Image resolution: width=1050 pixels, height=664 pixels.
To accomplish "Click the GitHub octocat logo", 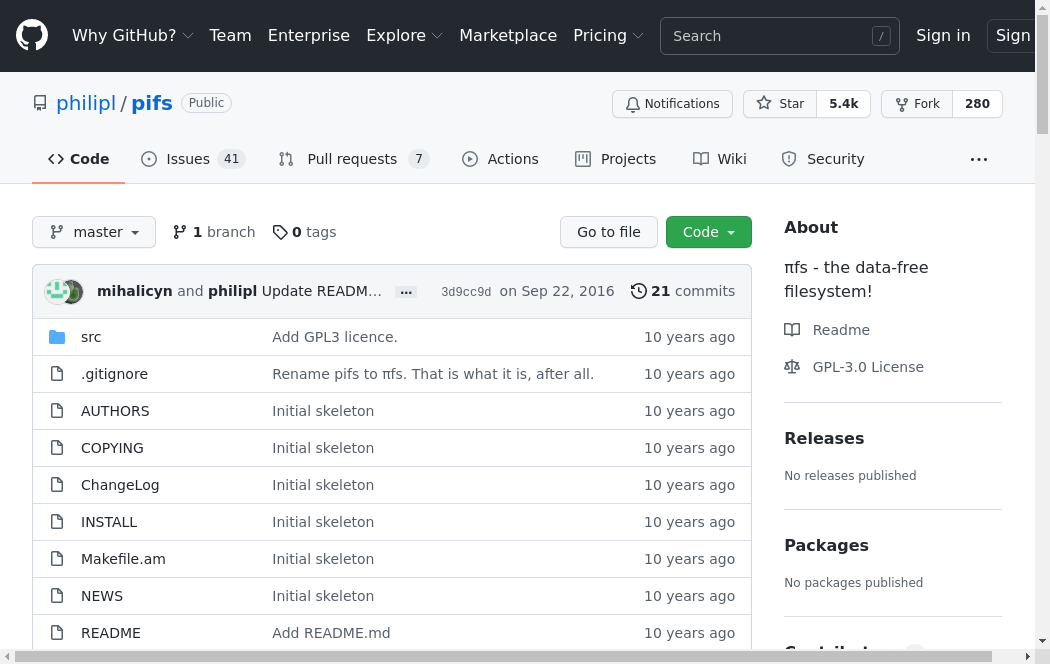I will tap(32, 36).
